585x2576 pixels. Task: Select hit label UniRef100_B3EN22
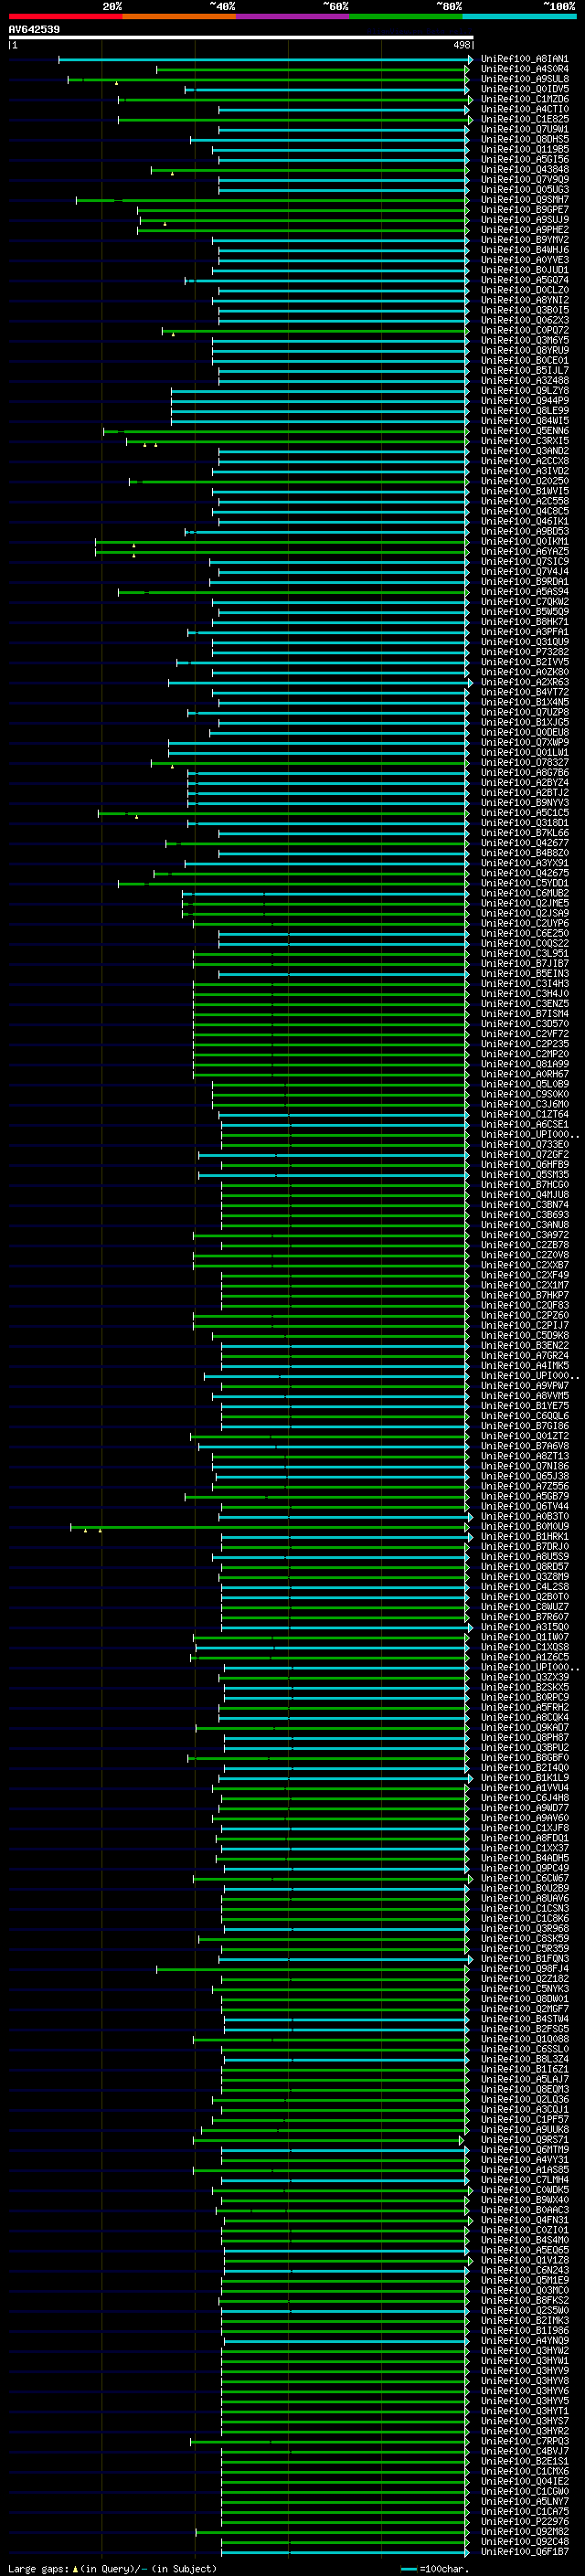pyautogui.click(x=525, y=1345)
